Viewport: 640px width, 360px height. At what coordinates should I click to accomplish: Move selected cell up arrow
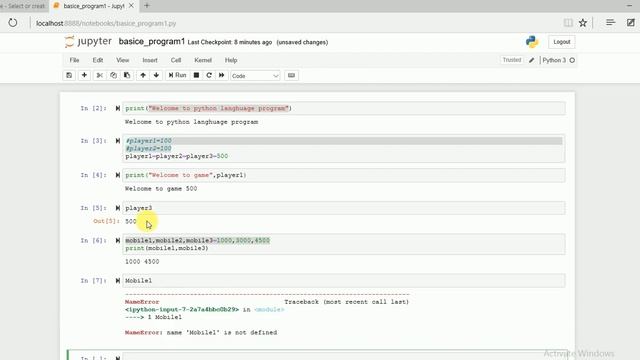coord(143,76)
